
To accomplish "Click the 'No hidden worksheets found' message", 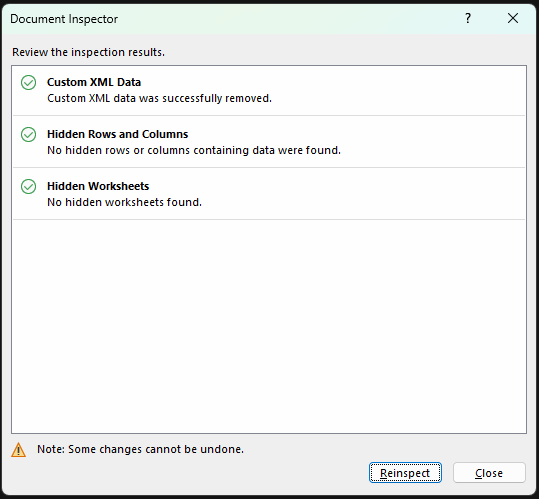I will click(x=124, y=202).
